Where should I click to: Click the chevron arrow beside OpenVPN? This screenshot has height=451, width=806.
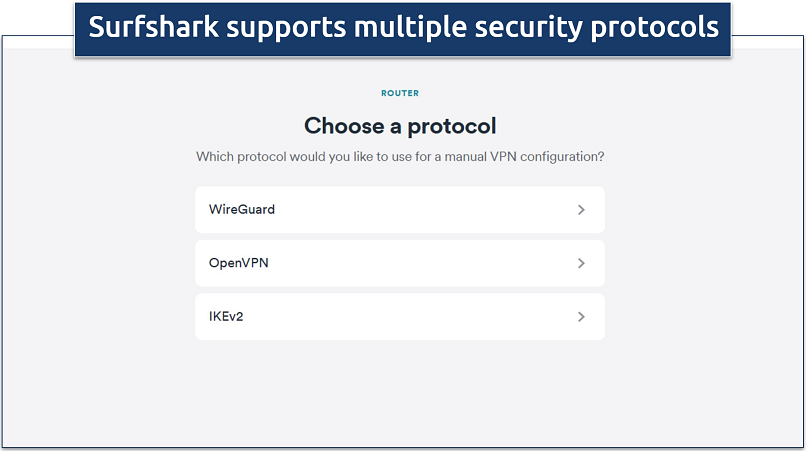pos(581,263)
